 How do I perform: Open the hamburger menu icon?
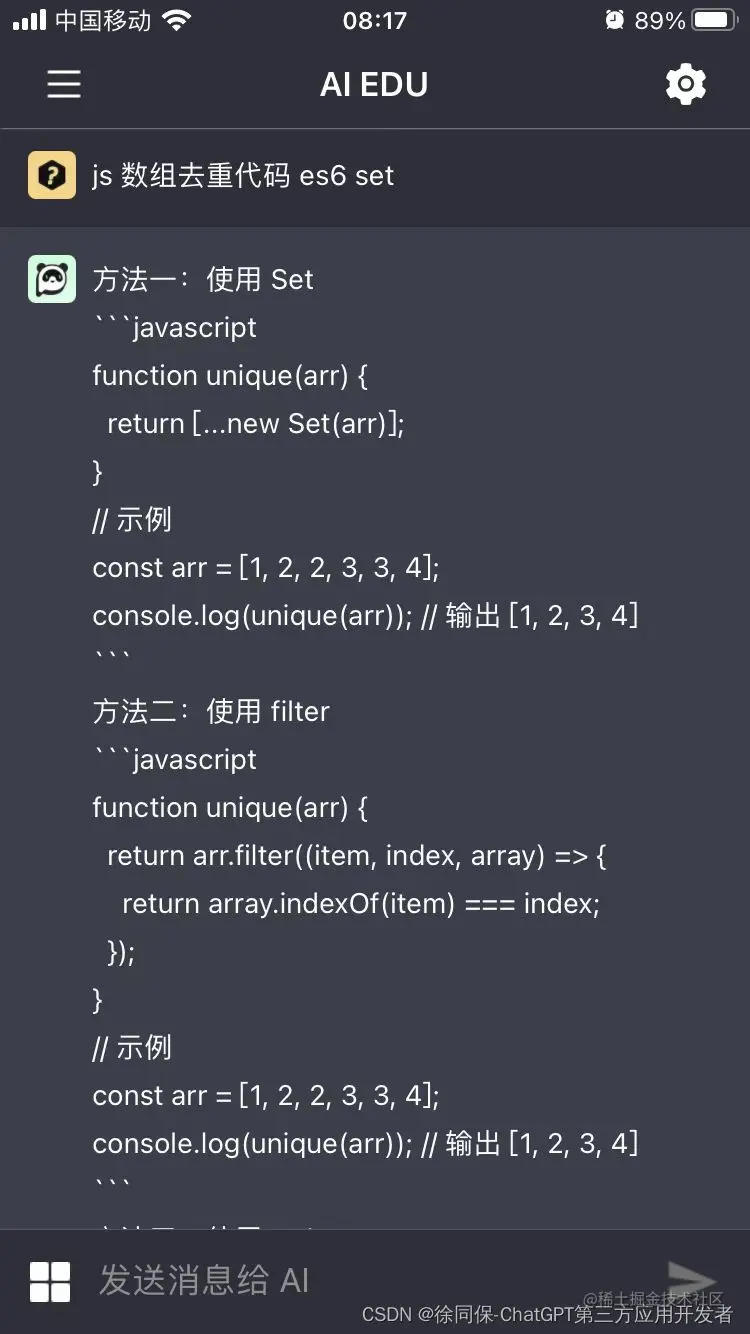64,84
